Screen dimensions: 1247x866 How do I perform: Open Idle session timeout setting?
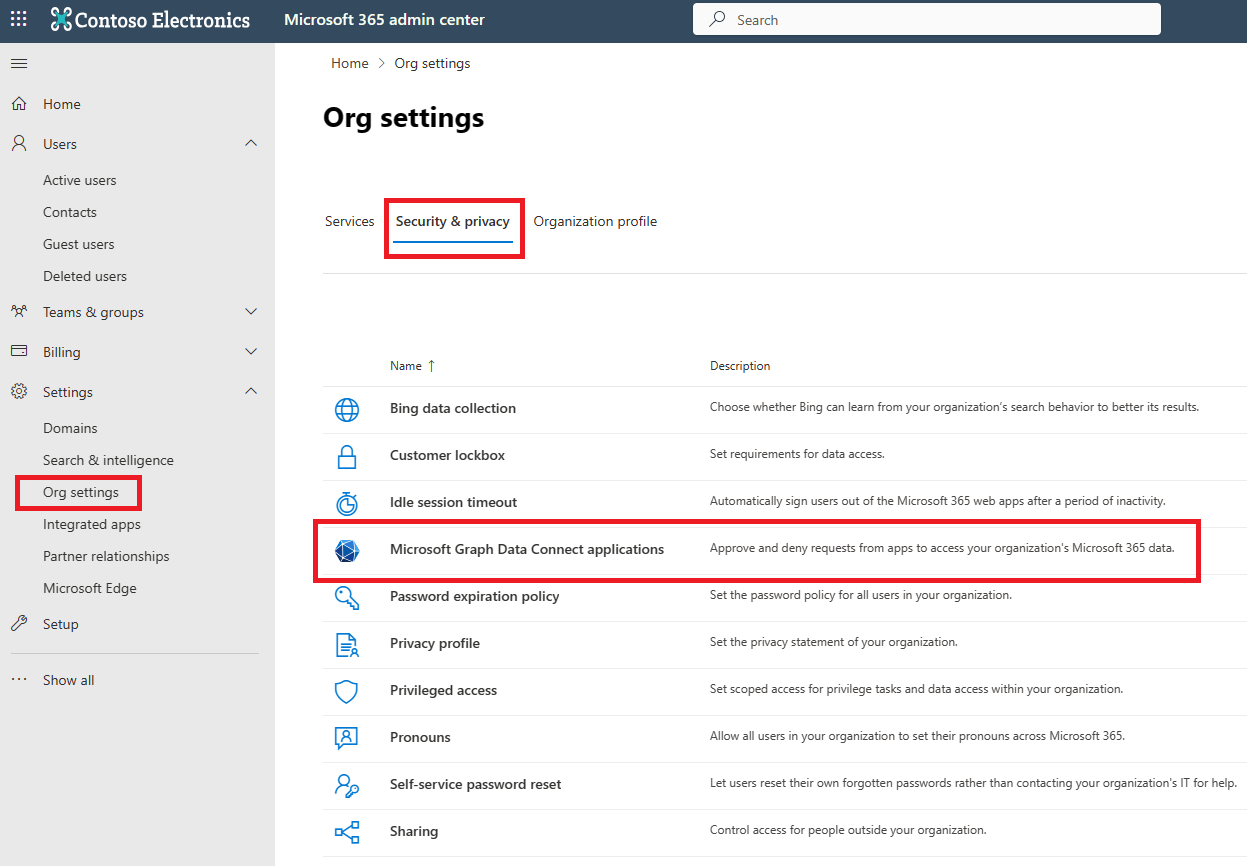tap(454, 502)
